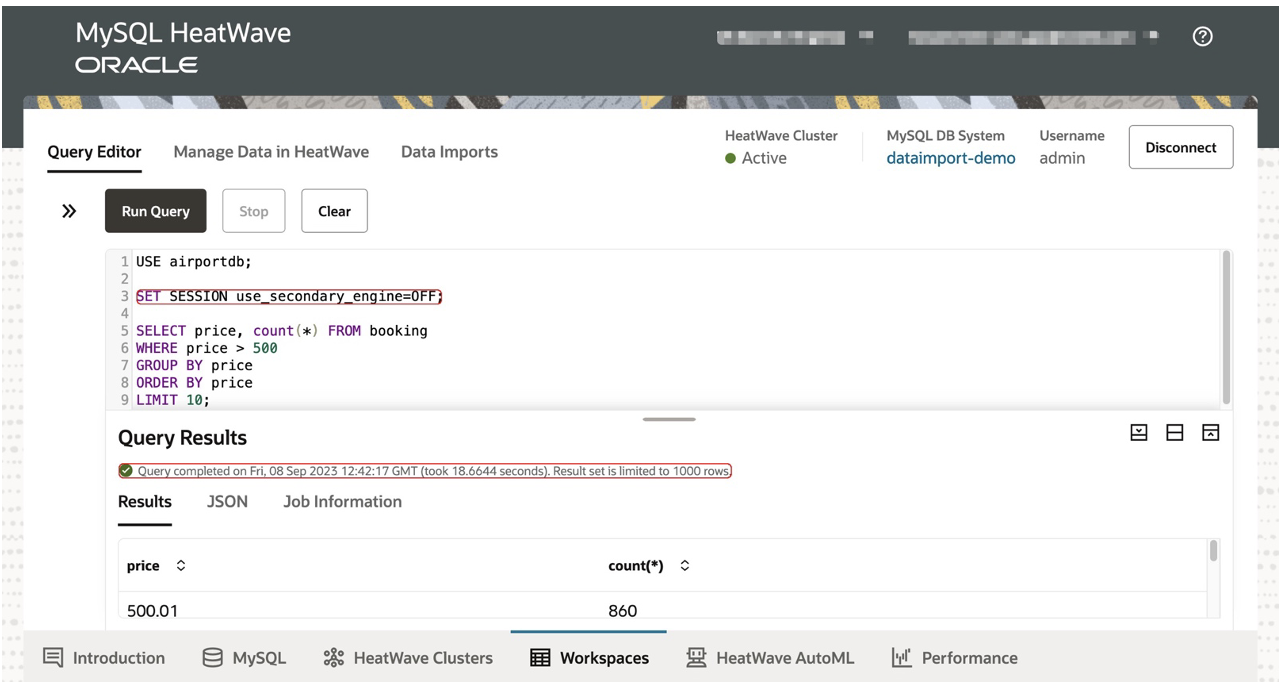This screenshot has height=684, width=1282.
Task: Open the dataimport-demo DB system link
Action: coord(950,157)
